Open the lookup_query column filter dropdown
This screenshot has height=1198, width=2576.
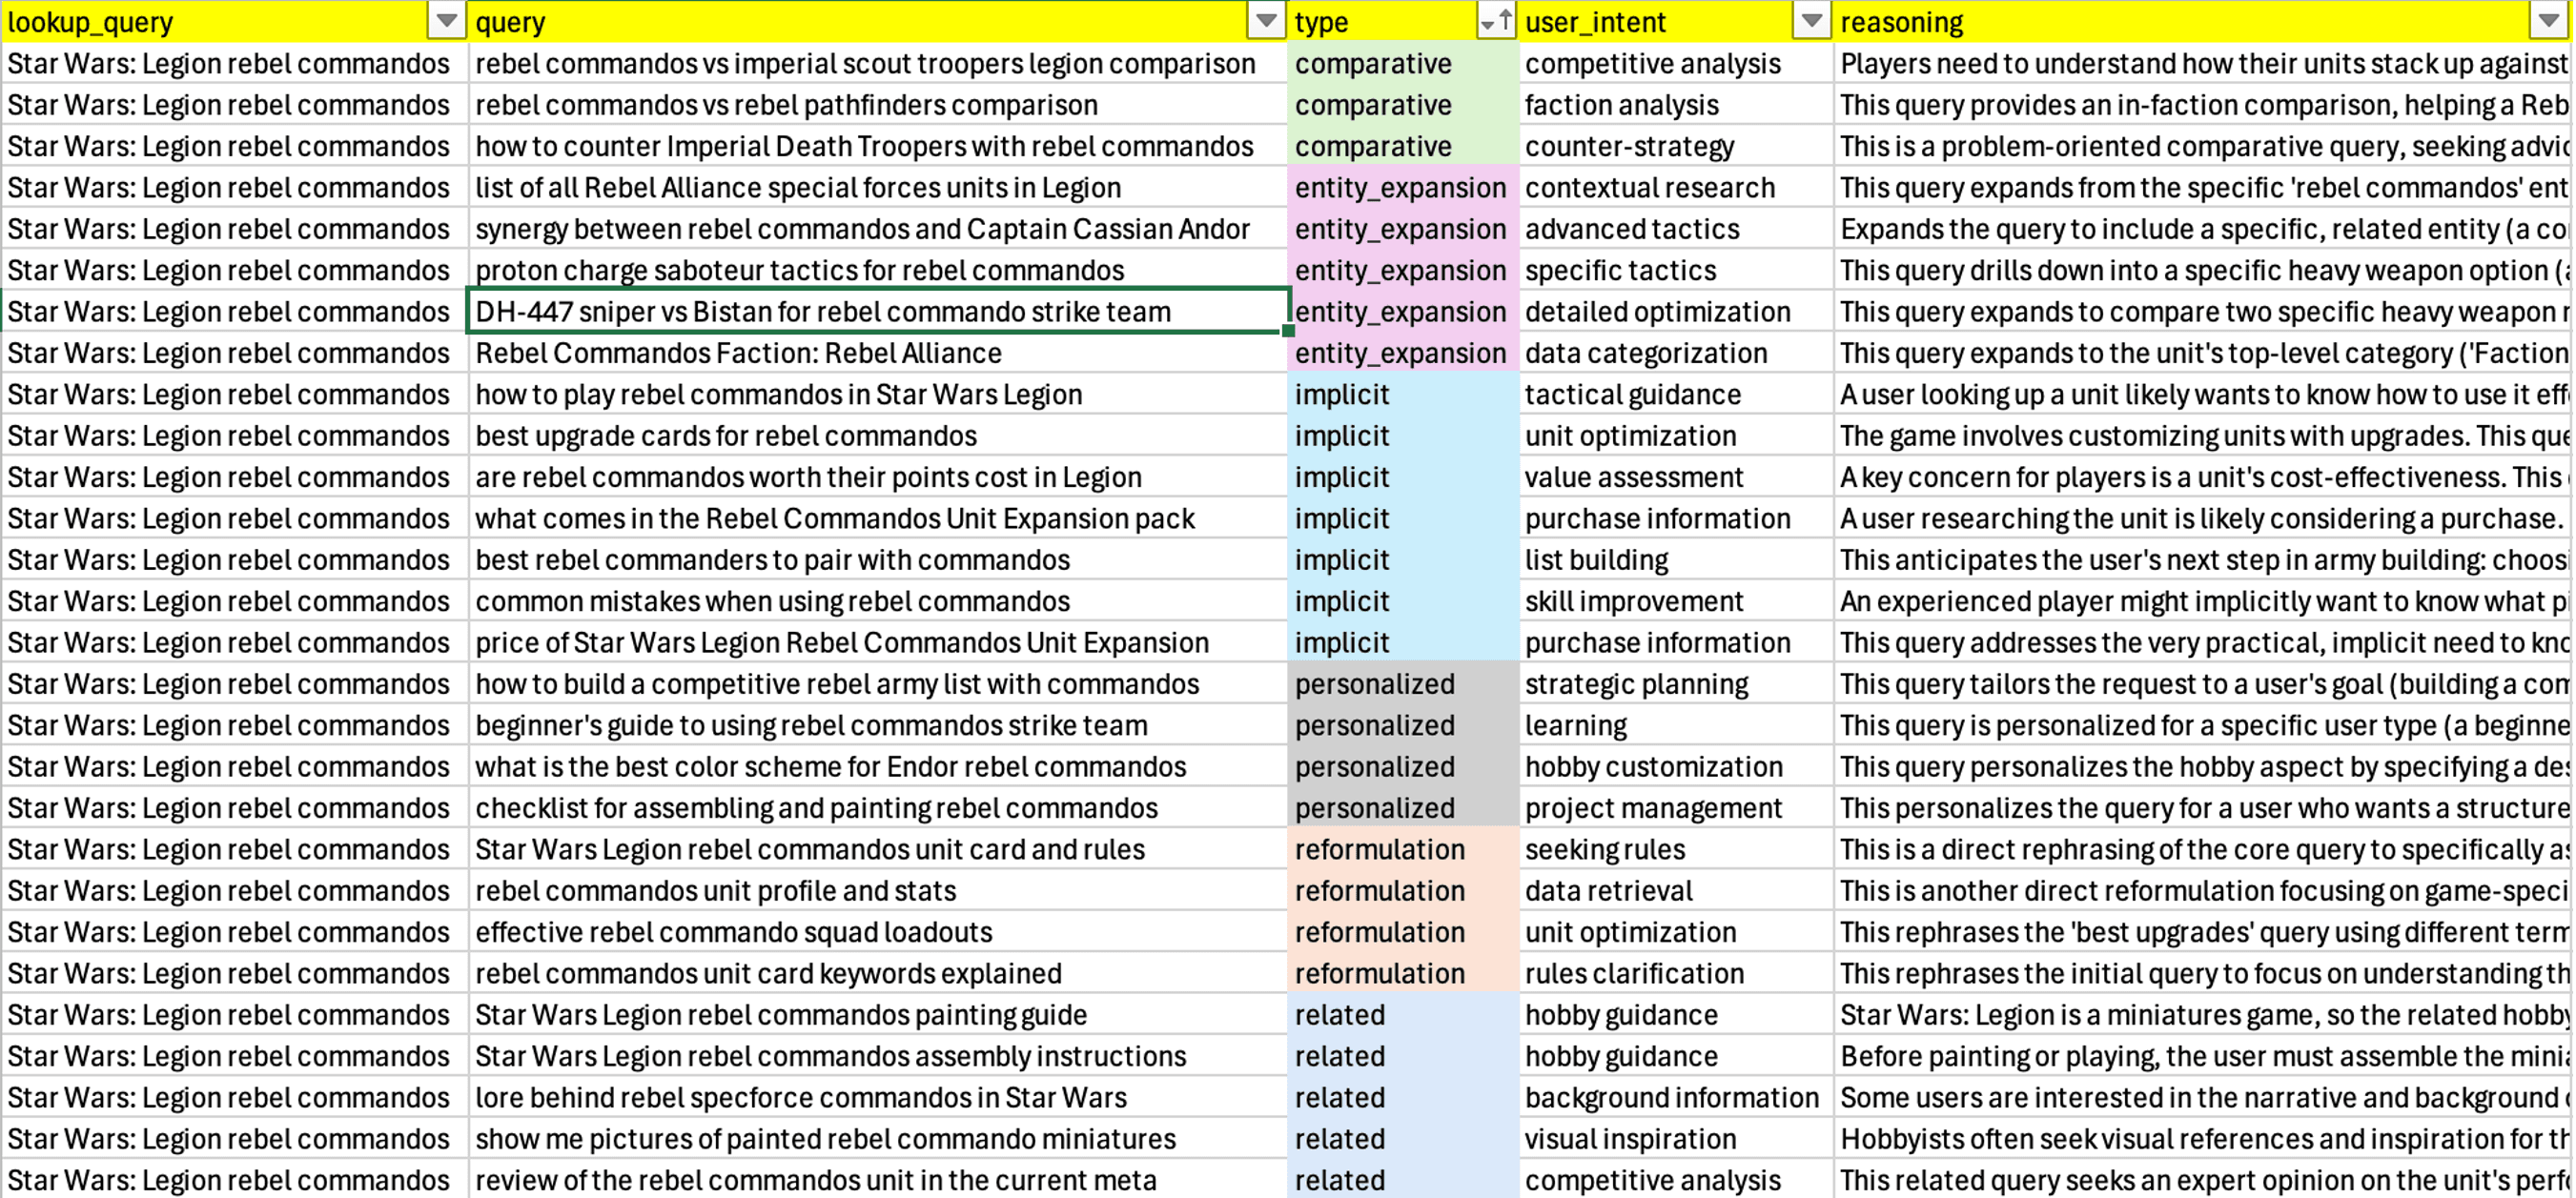[446, 21]
